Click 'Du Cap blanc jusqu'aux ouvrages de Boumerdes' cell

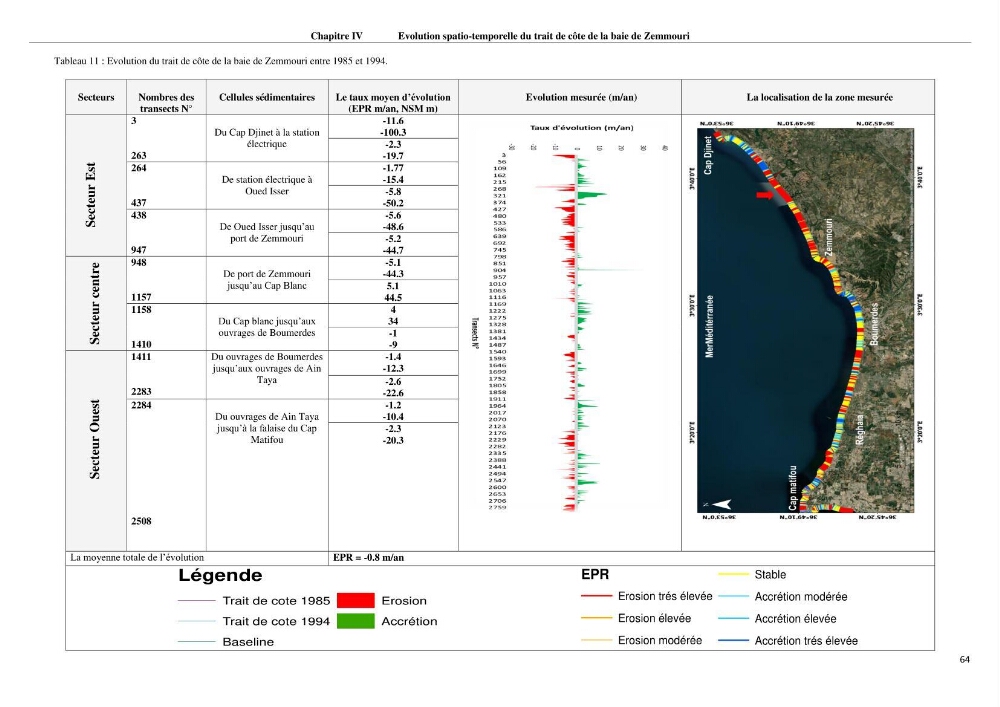(x=267, y=327)
